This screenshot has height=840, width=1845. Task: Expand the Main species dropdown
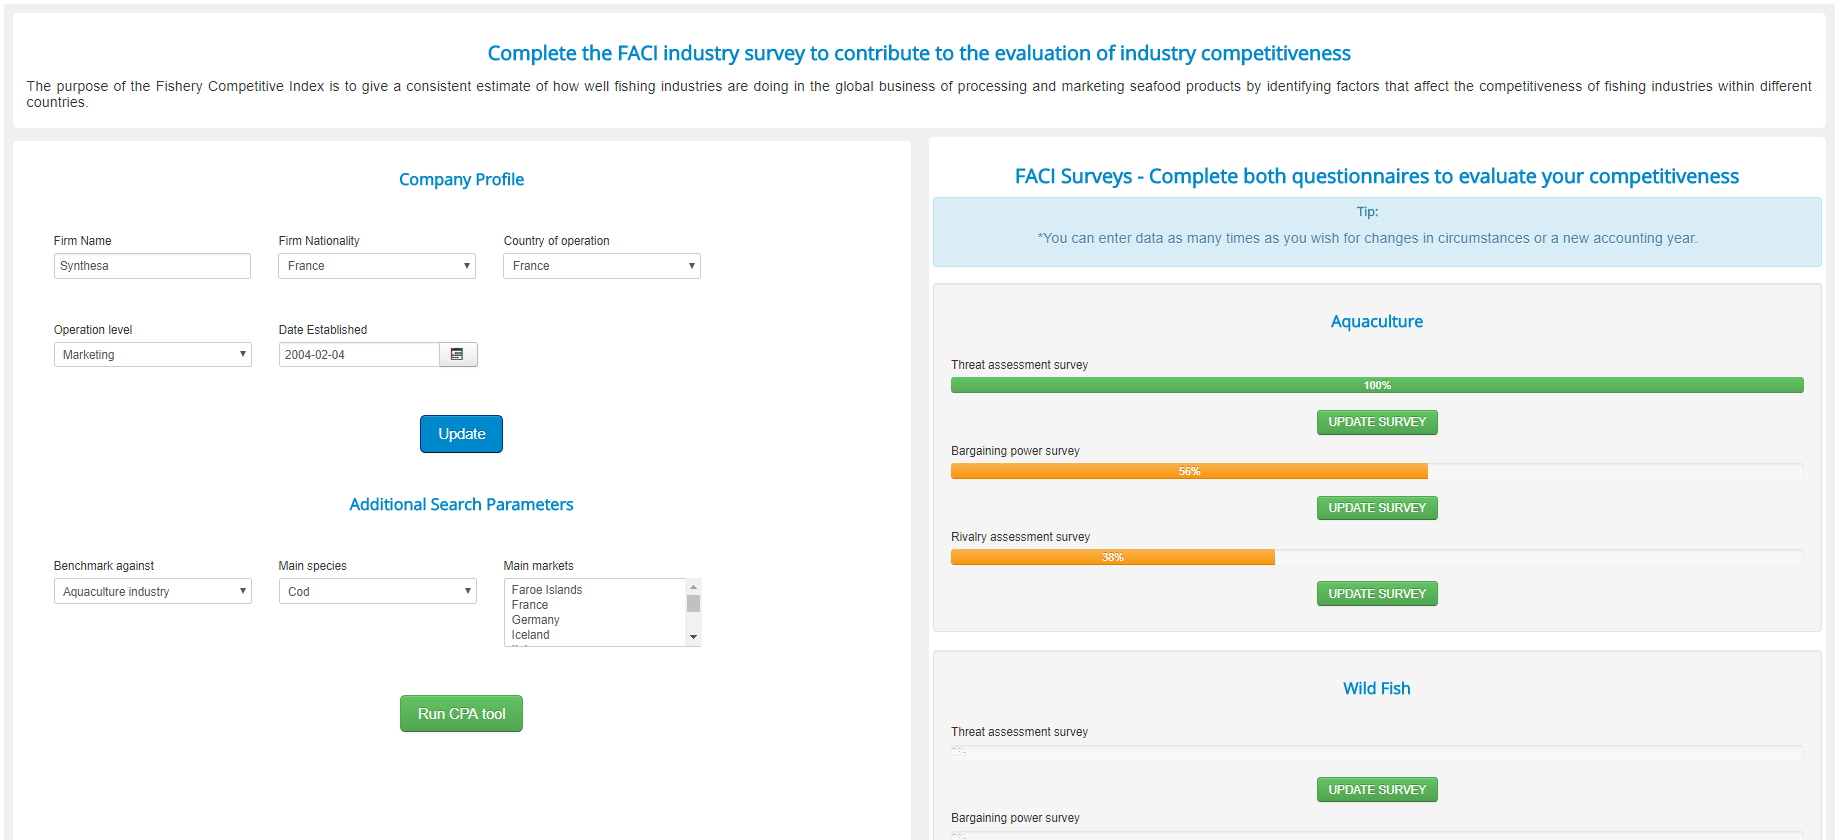click(x=377, y=591)
